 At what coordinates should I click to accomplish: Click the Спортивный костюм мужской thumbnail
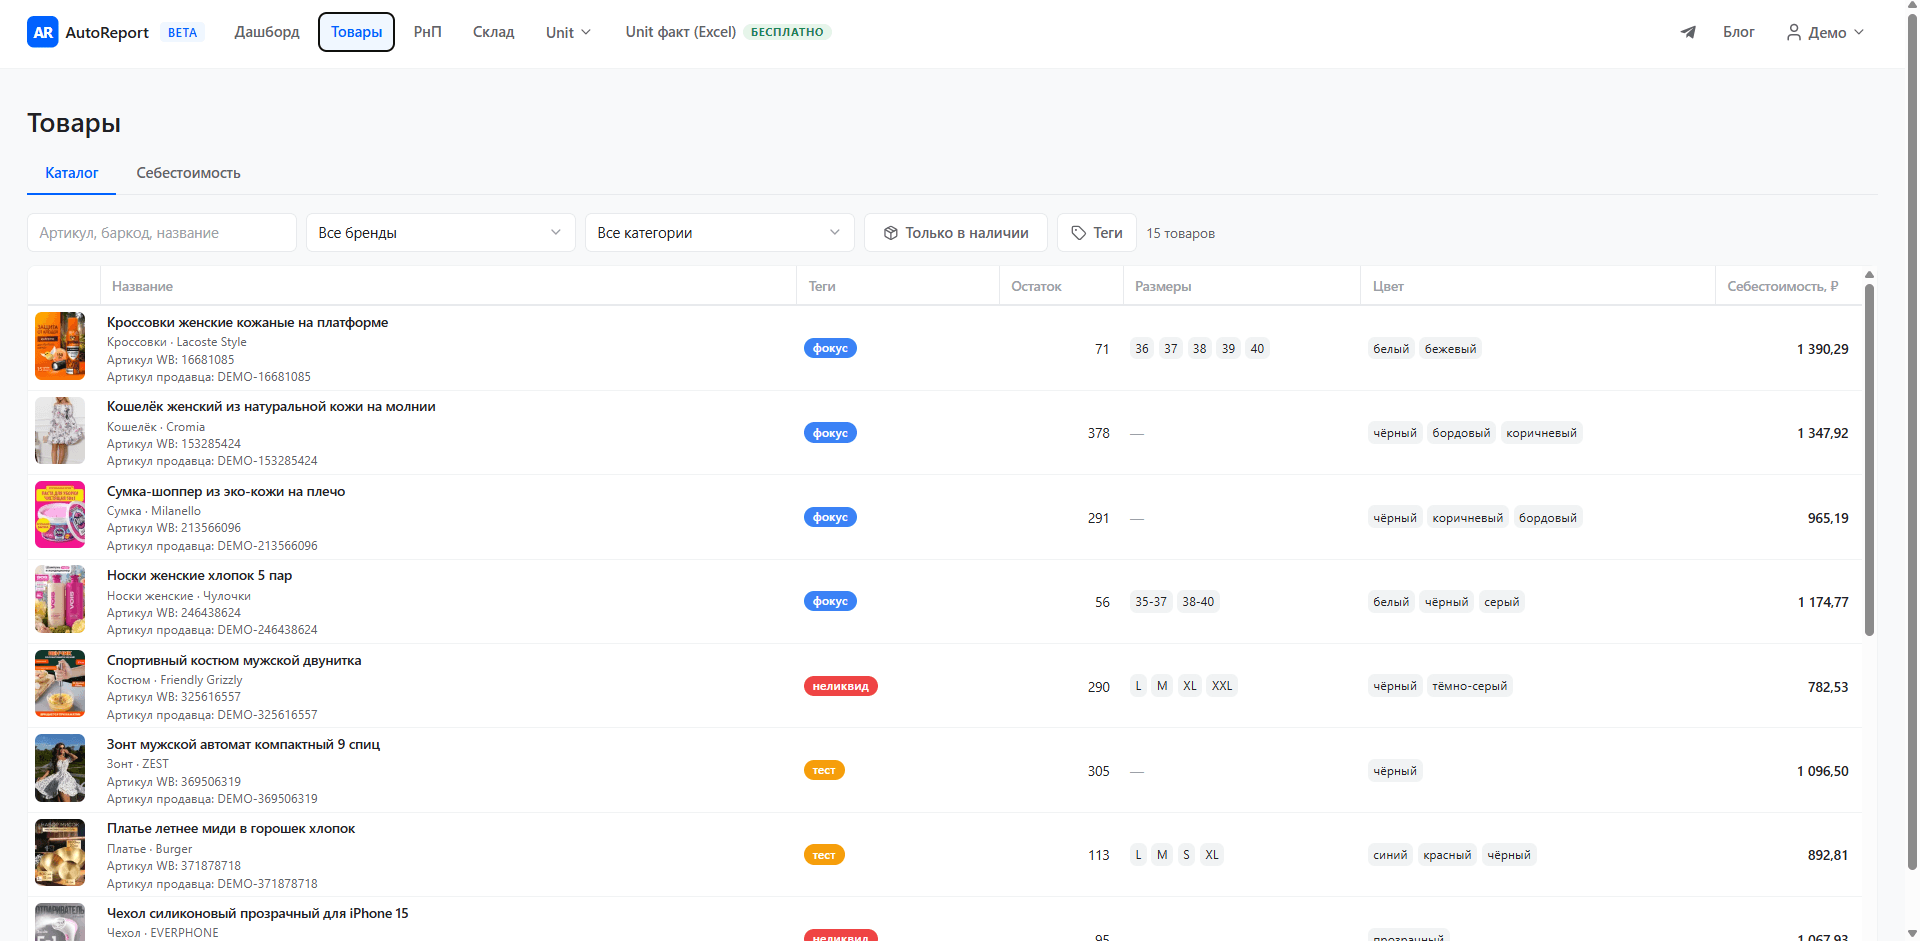coord(60,684)
